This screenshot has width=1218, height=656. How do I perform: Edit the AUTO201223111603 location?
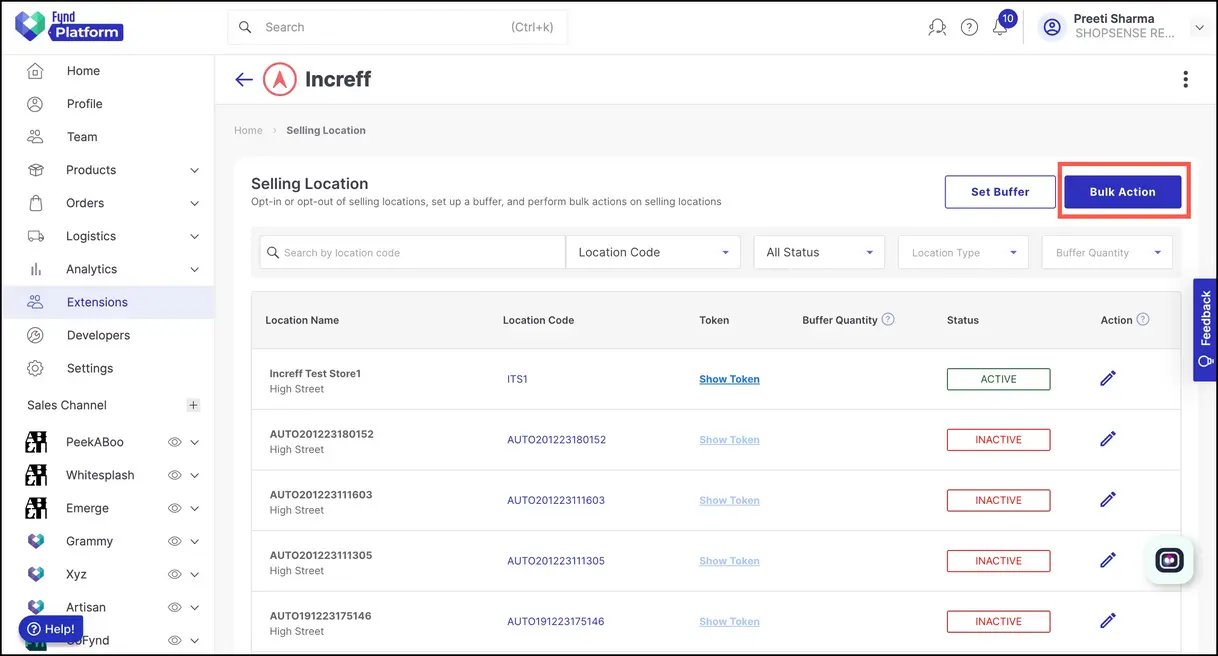pyautogui.click(x=1108, y=500)
